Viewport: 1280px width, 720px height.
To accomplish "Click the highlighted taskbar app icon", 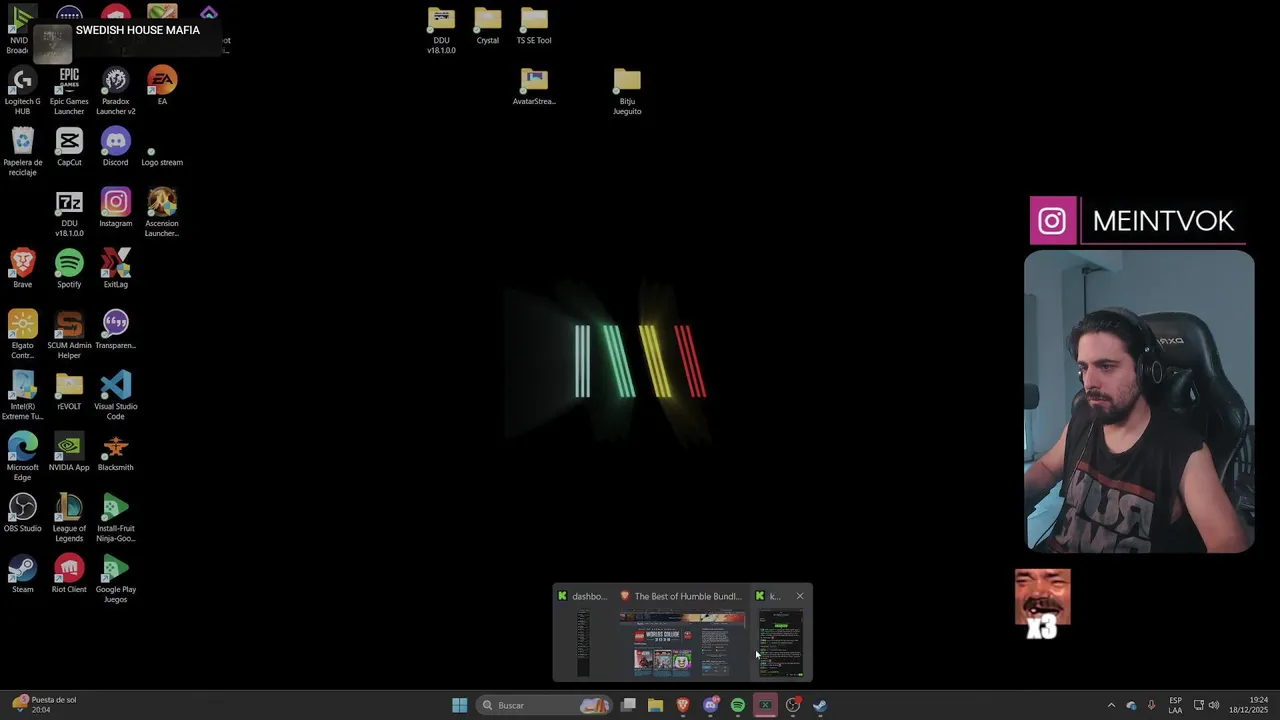I will point(765,705).
